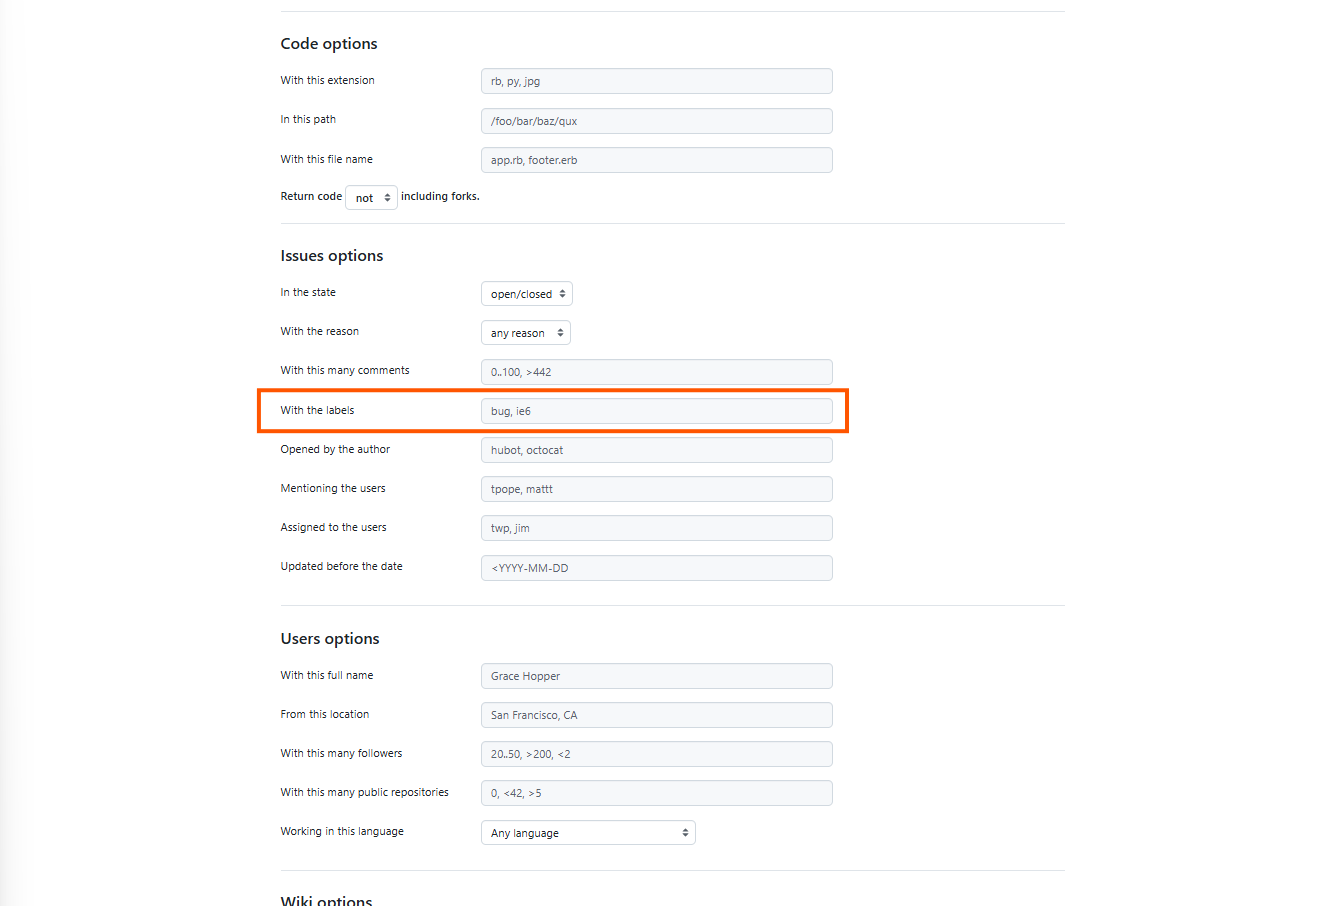The height and width of the screenshot is (906, 1343).
Task: Click the 'With the labels' label text
Action: (x=317, y=410)
